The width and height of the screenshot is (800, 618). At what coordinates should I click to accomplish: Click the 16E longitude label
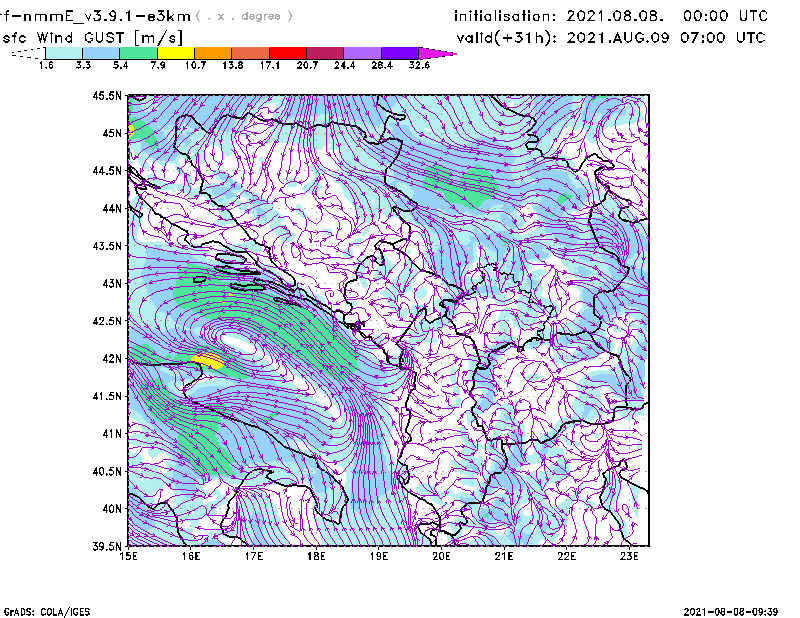click(x=191, y=556)
